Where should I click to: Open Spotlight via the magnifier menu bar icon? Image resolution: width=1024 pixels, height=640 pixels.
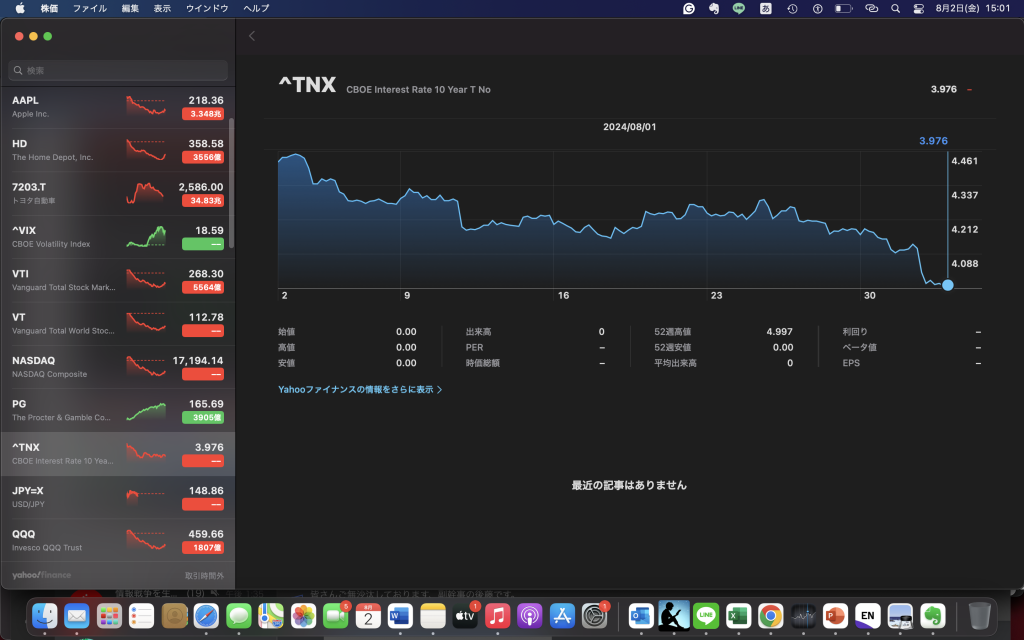896,8
